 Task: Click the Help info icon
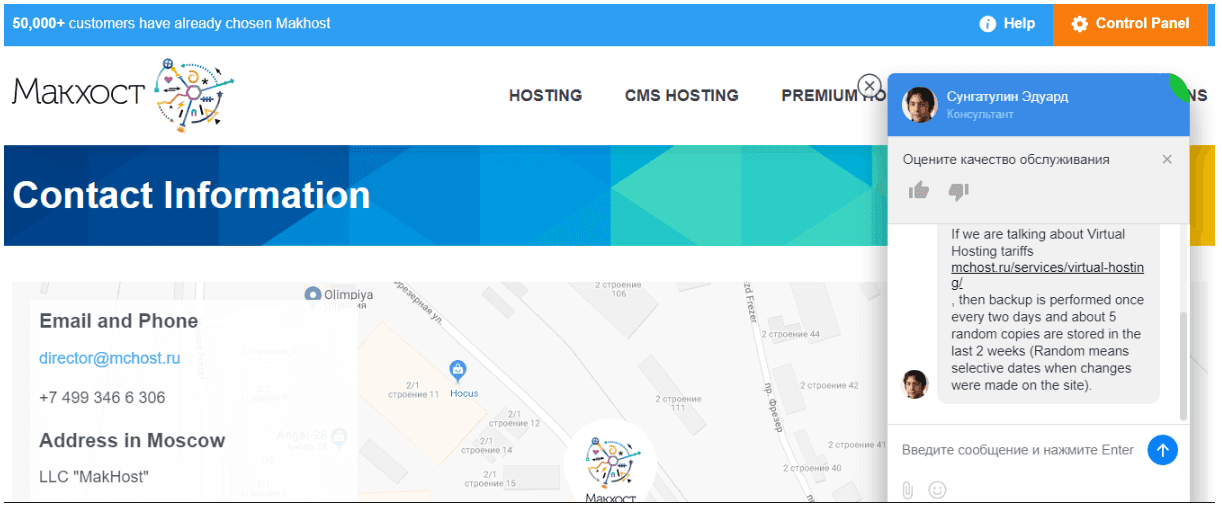click(987, 24)
